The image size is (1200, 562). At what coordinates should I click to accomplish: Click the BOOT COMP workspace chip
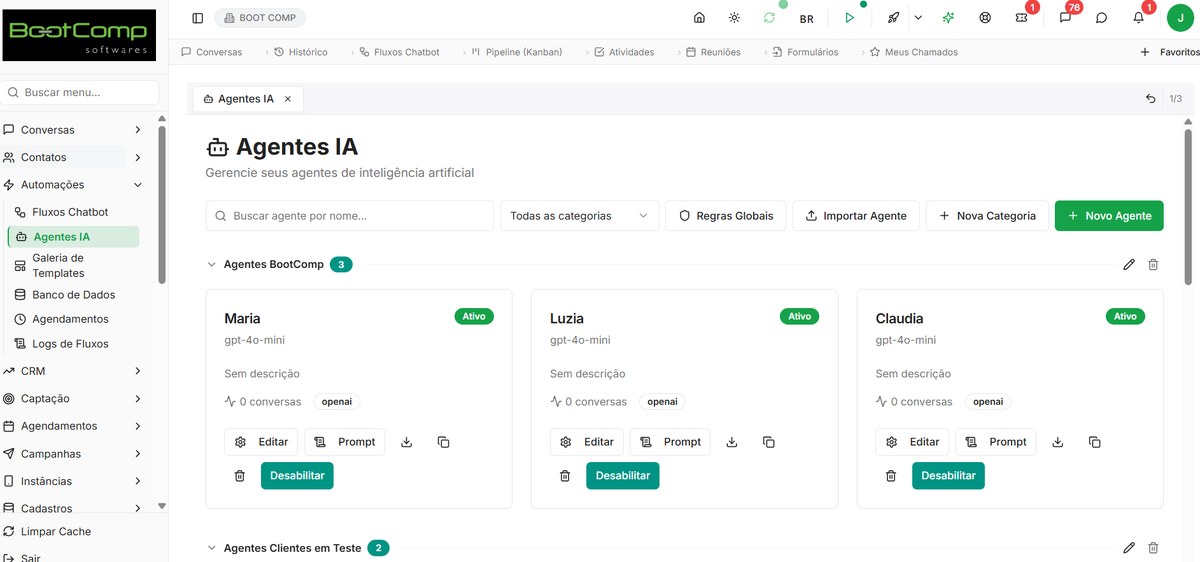click(x=260, y=18)
